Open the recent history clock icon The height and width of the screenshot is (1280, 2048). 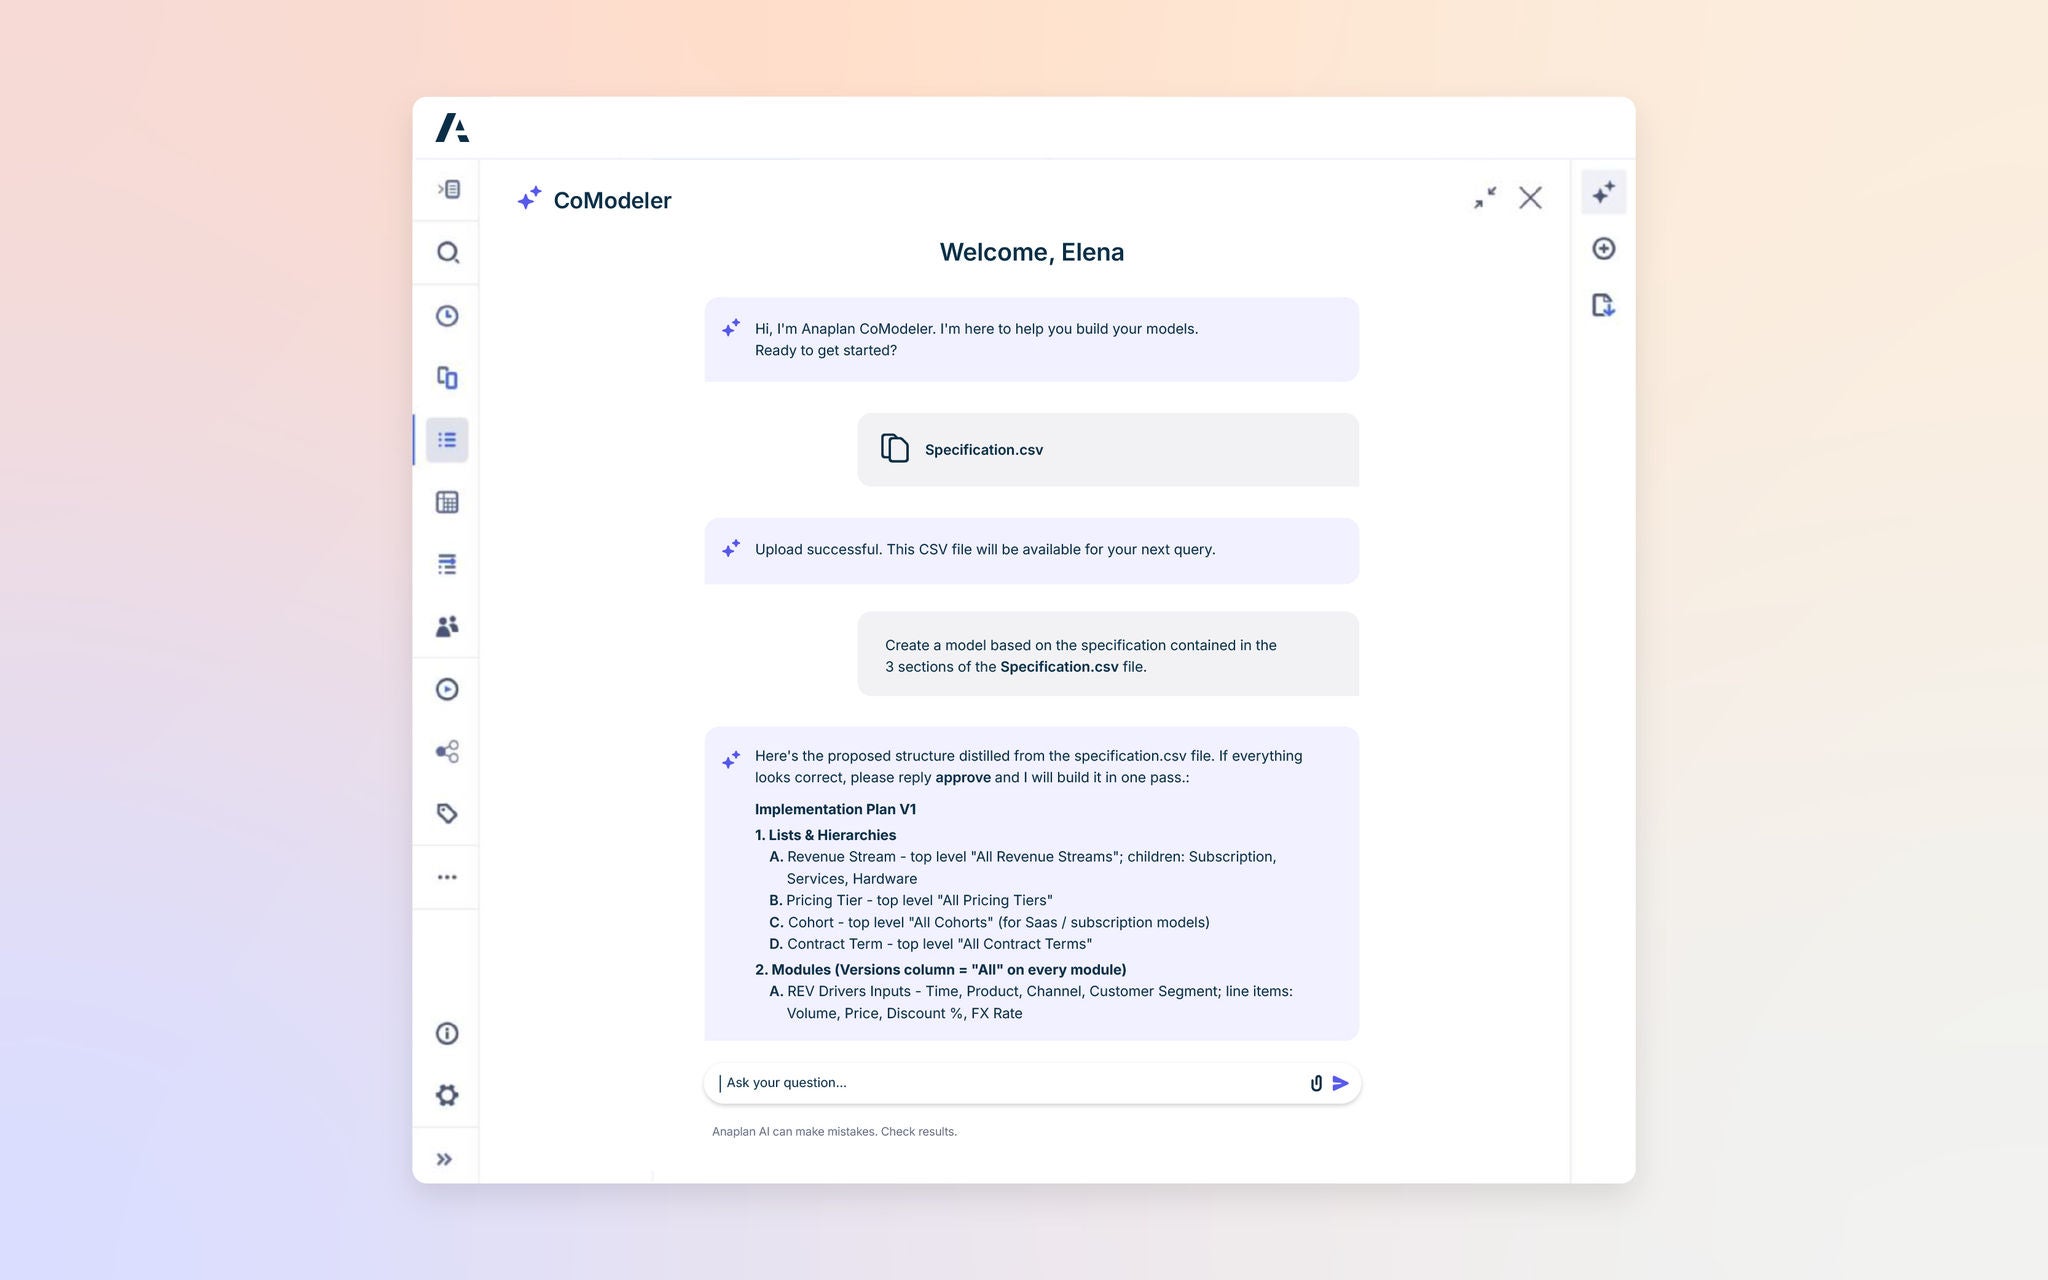(x=447, y=316)
